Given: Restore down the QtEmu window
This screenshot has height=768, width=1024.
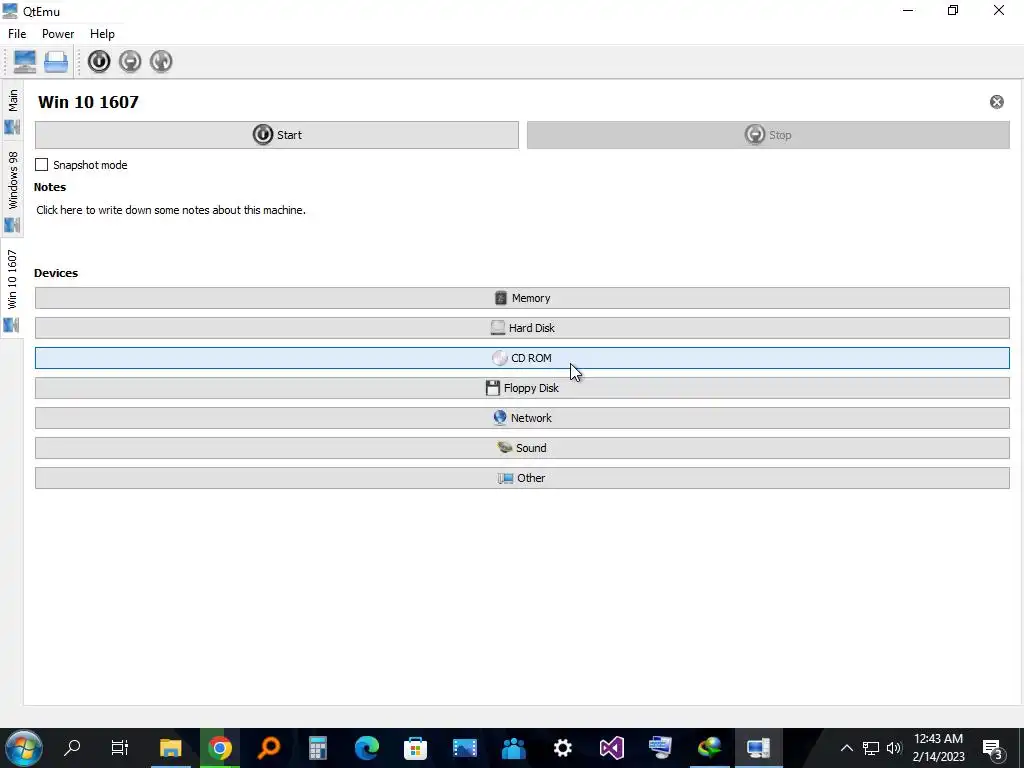Looking at the screenshot, I should [x=953, y=10].
